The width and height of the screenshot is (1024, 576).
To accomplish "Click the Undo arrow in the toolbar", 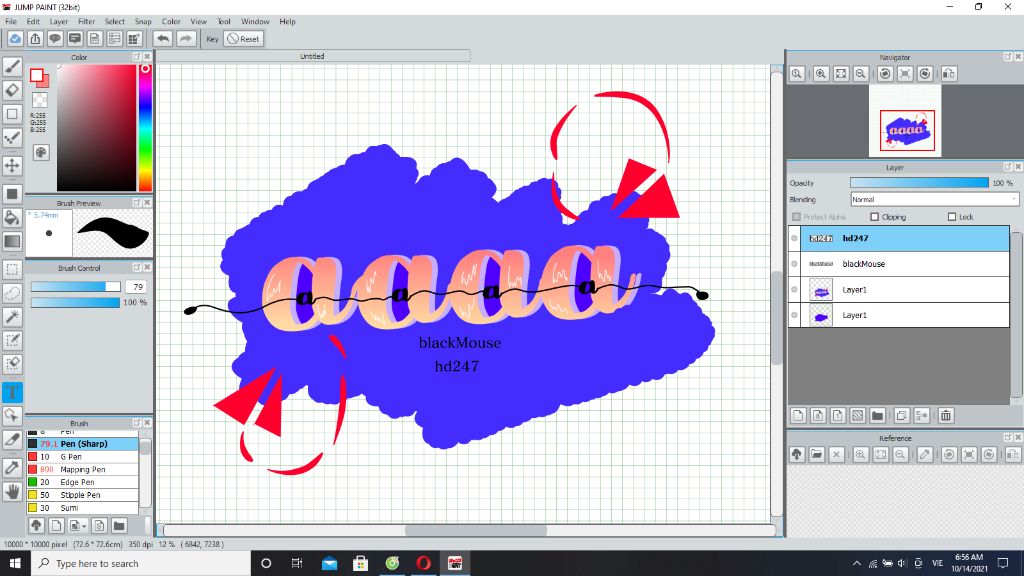I will [x=163, y=39].
